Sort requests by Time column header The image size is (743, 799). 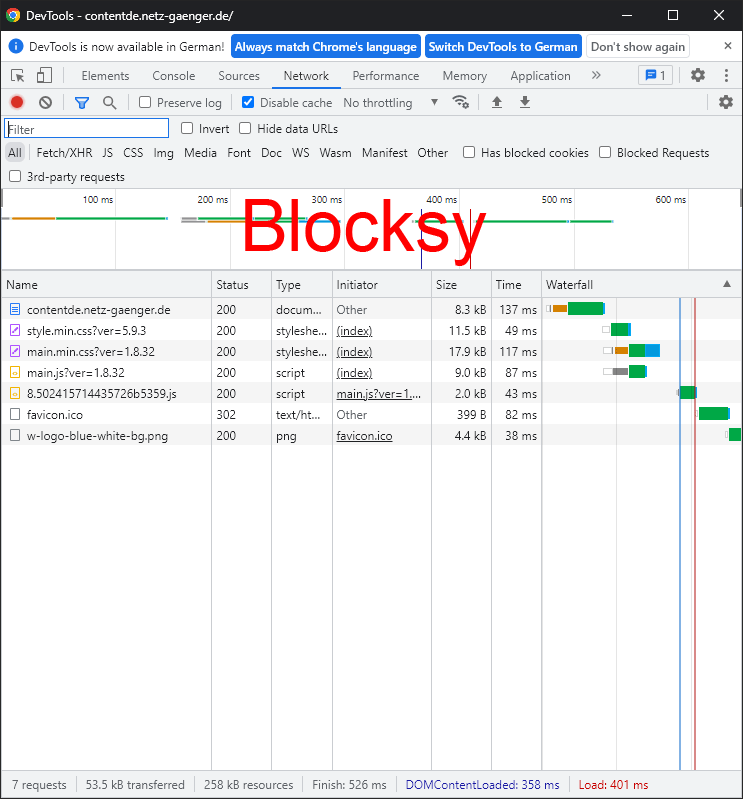point(516,284)
